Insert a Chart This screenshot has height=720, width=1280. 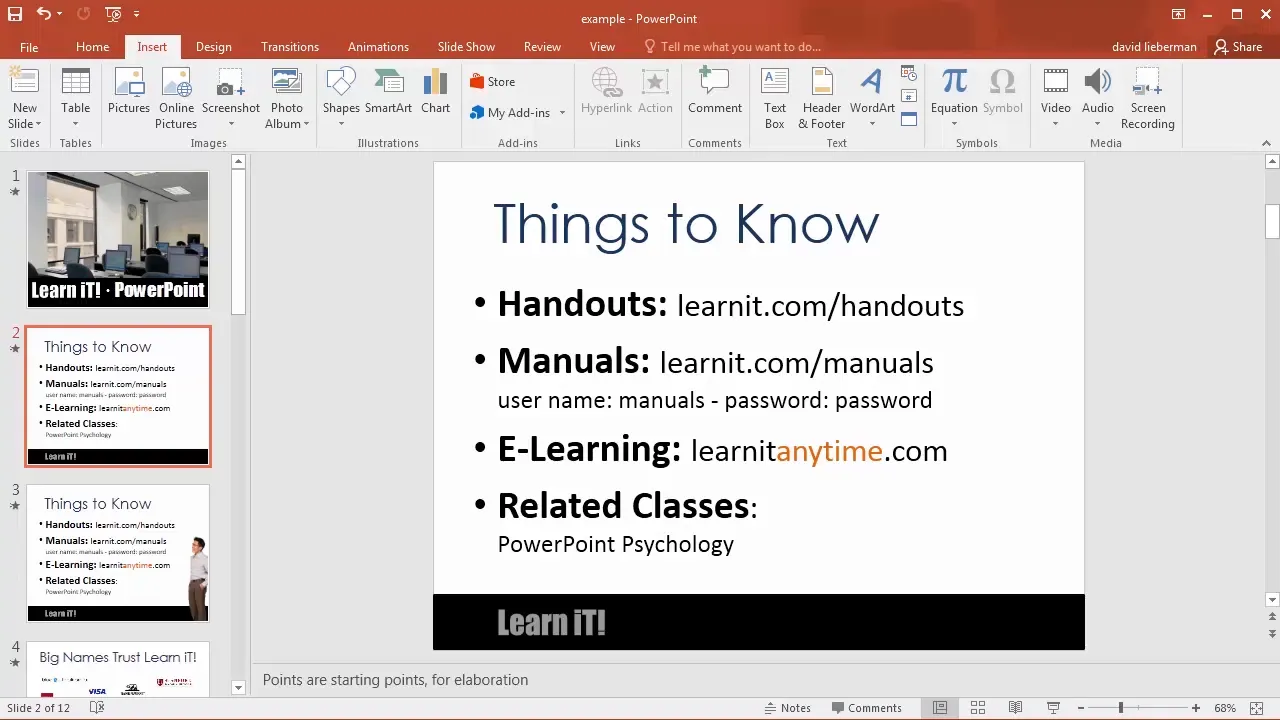(x=435, y=90)
